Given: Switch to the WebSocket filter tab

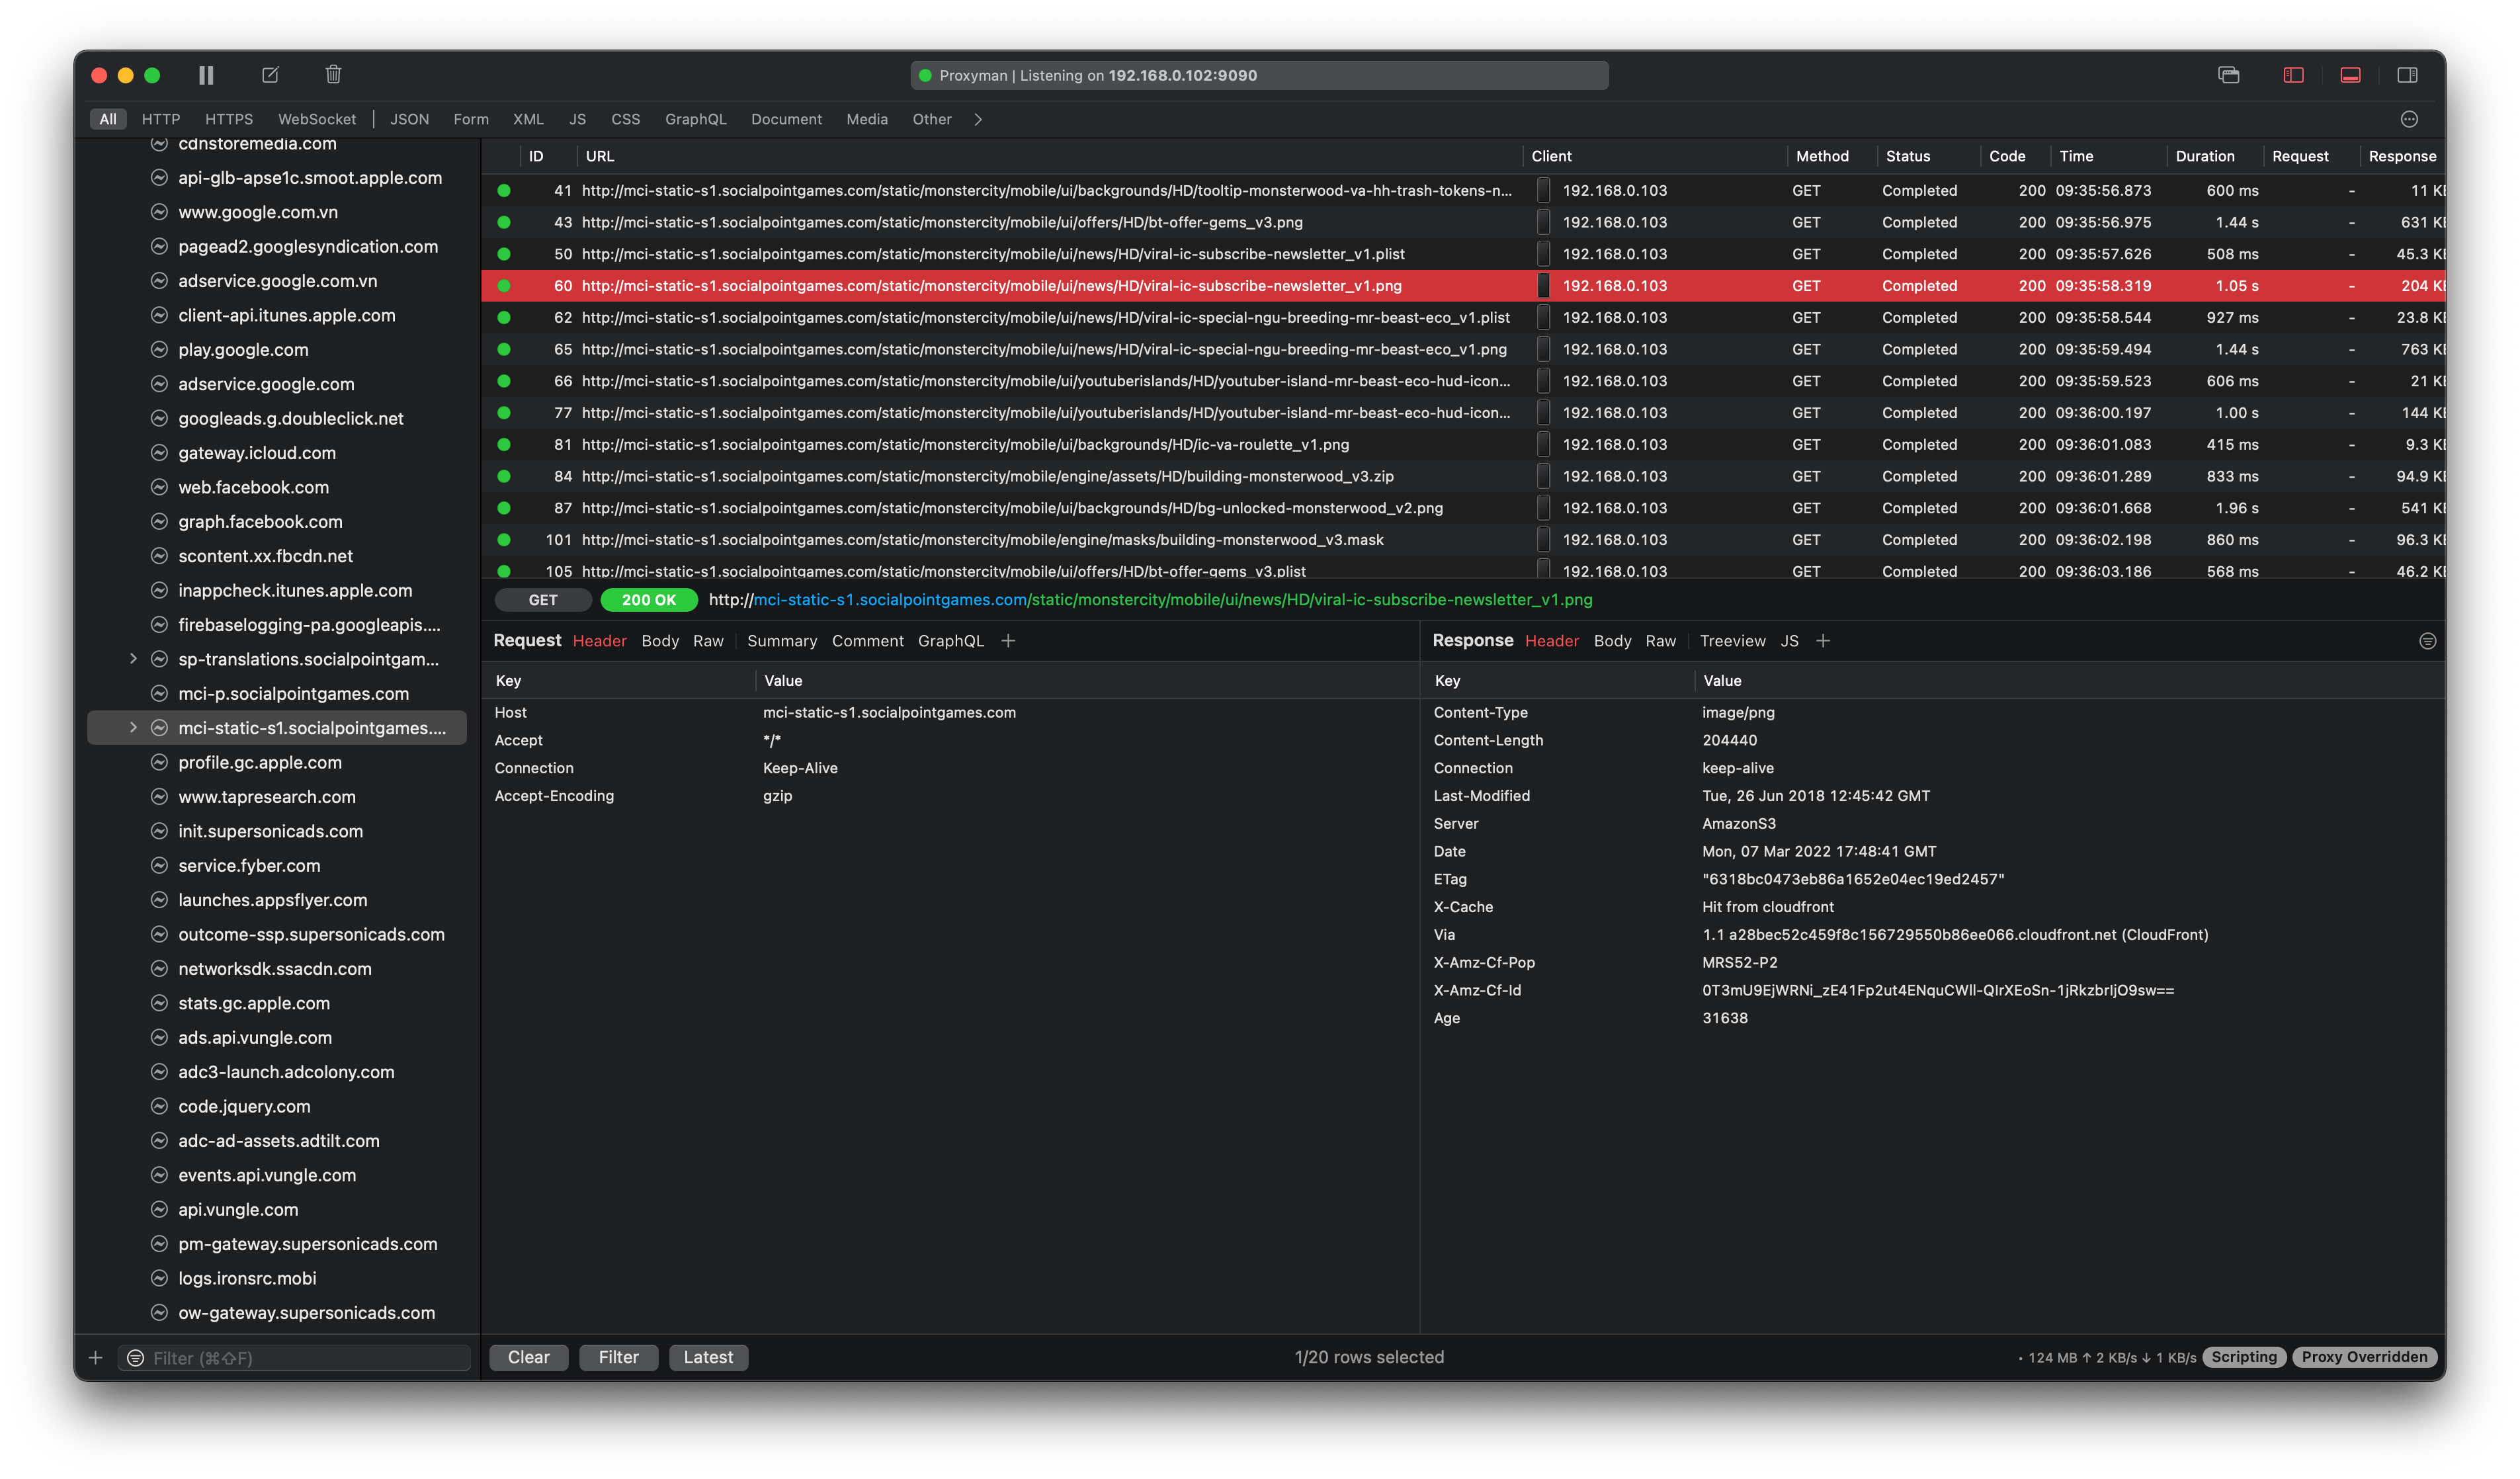Looking at the screenshot, I should click(x=316, y=119).
